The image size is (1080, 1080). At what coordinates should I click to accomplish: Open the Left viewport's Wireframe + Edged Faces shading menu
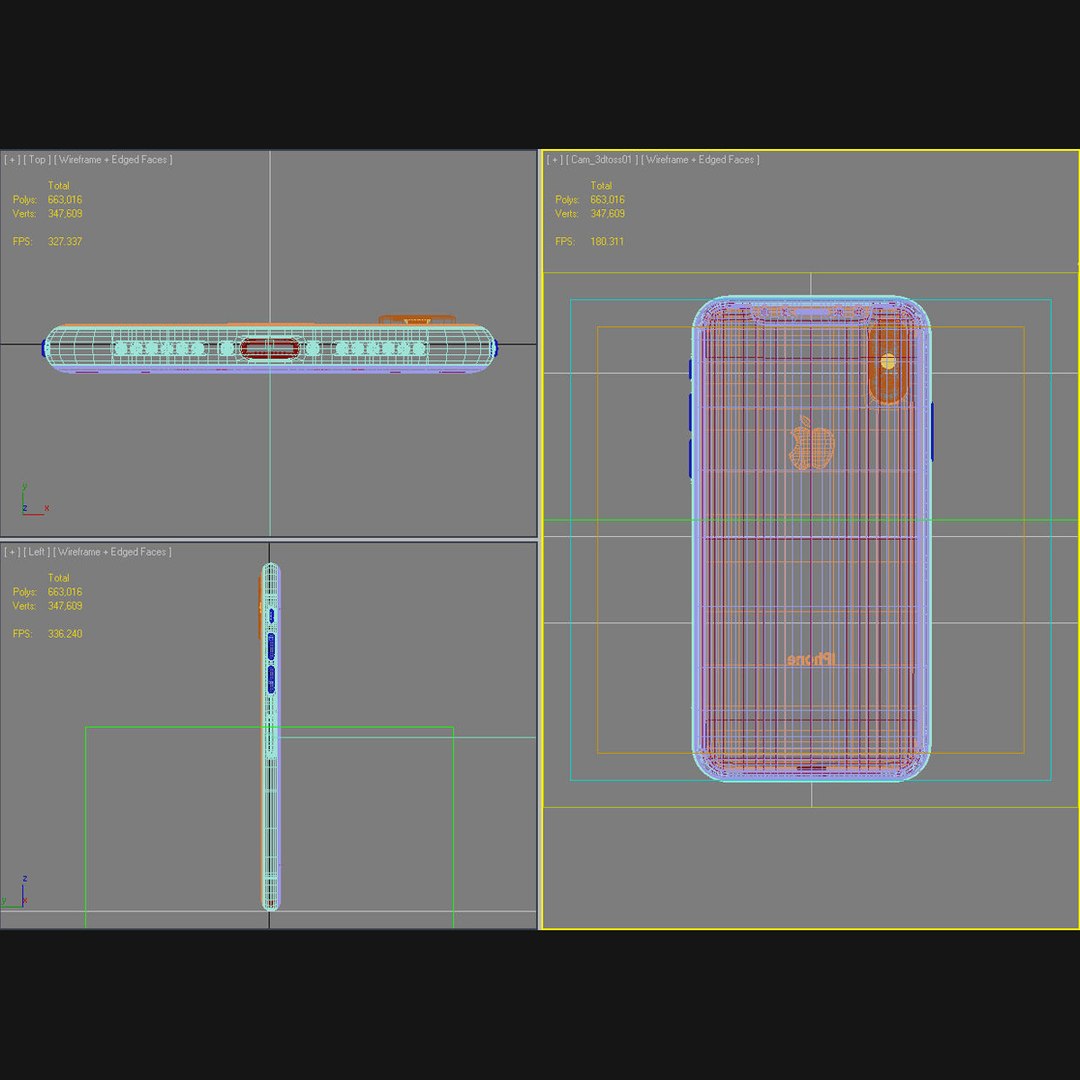point(112,552)
